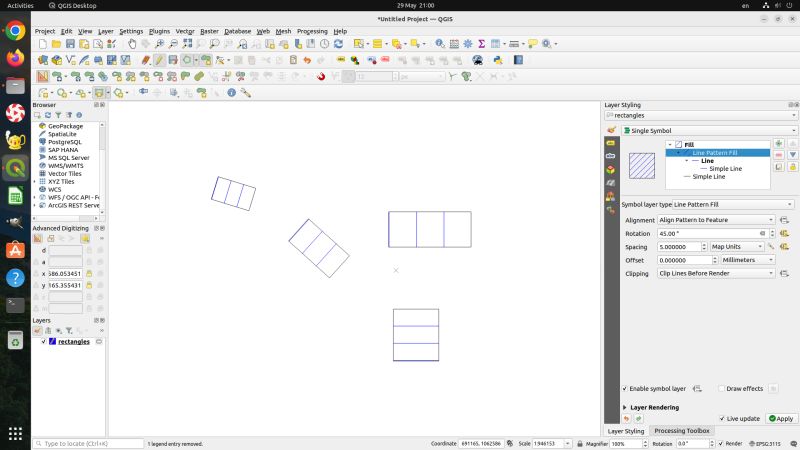Launch QGIS from the Ubuntu dock
The image size is (800, 450).
tap(15, 168)
